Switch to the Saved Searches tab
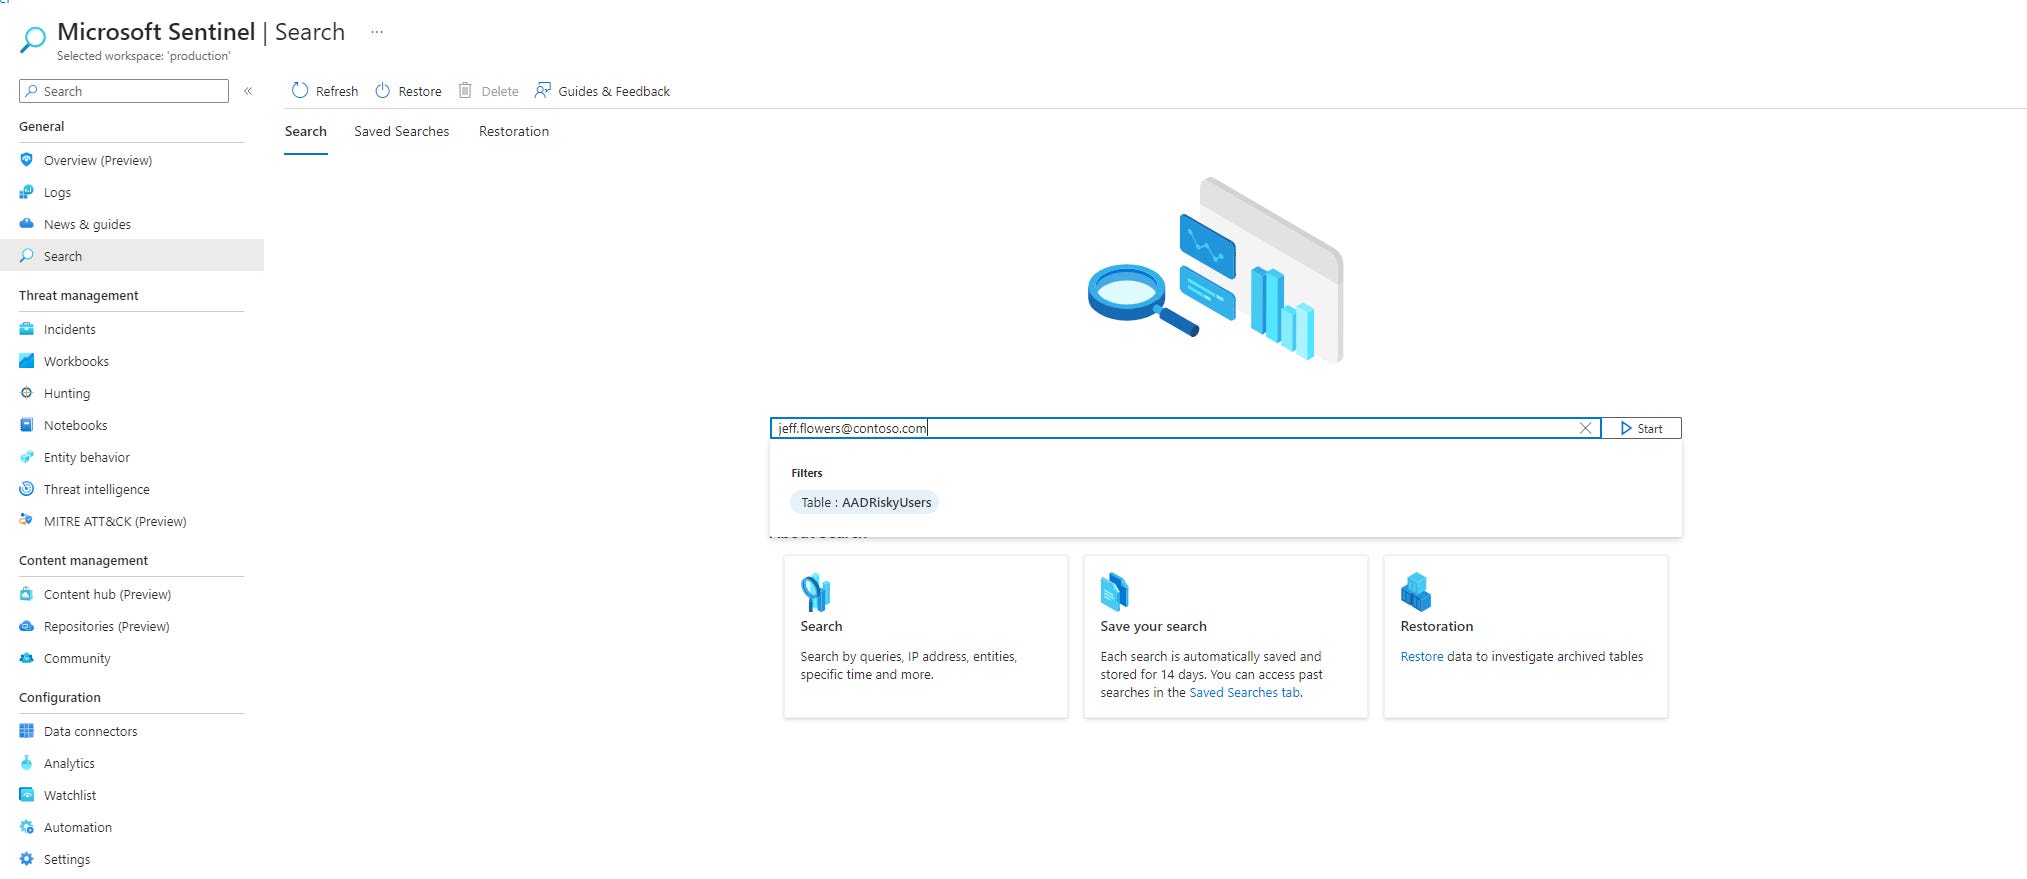2027x879 pixels. pos(402,131)
